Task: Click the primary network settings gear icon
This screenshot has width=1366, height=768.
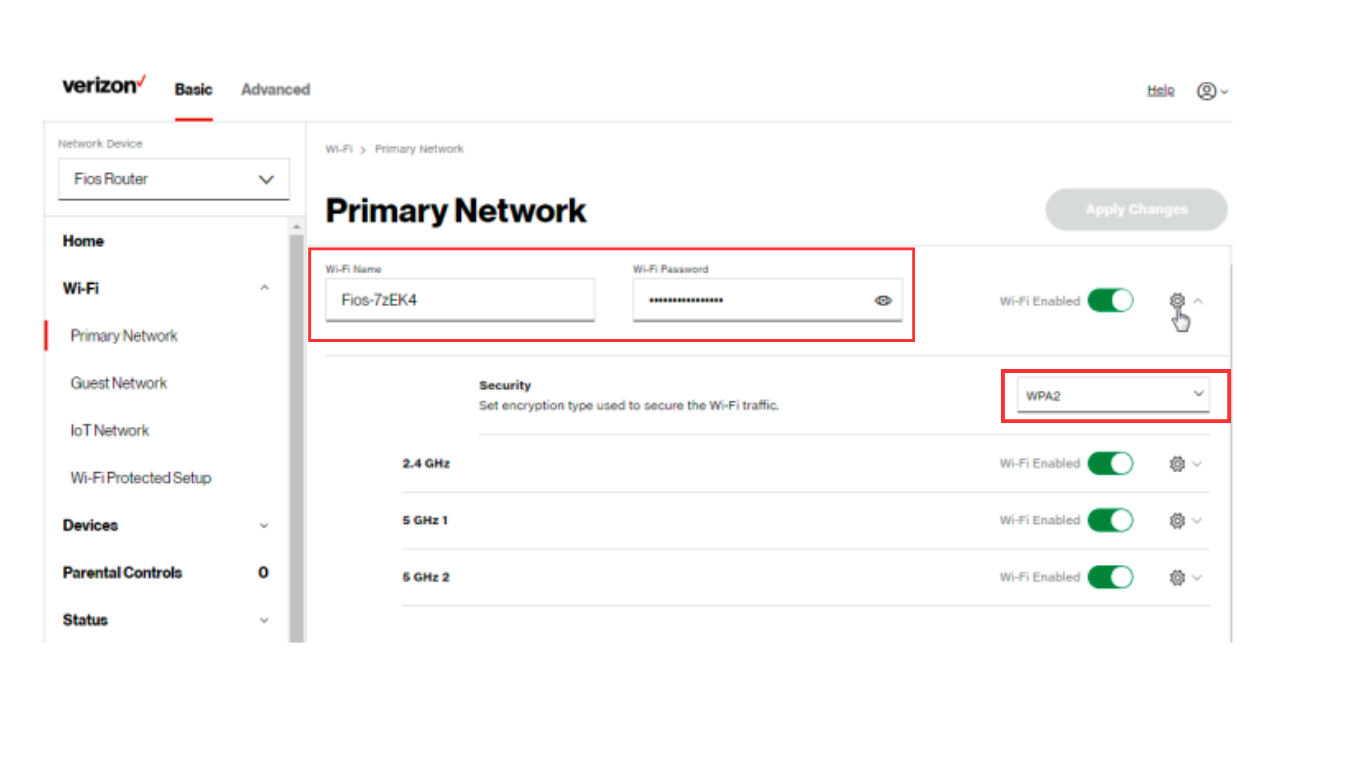Action: click(x=1177, y=300)
